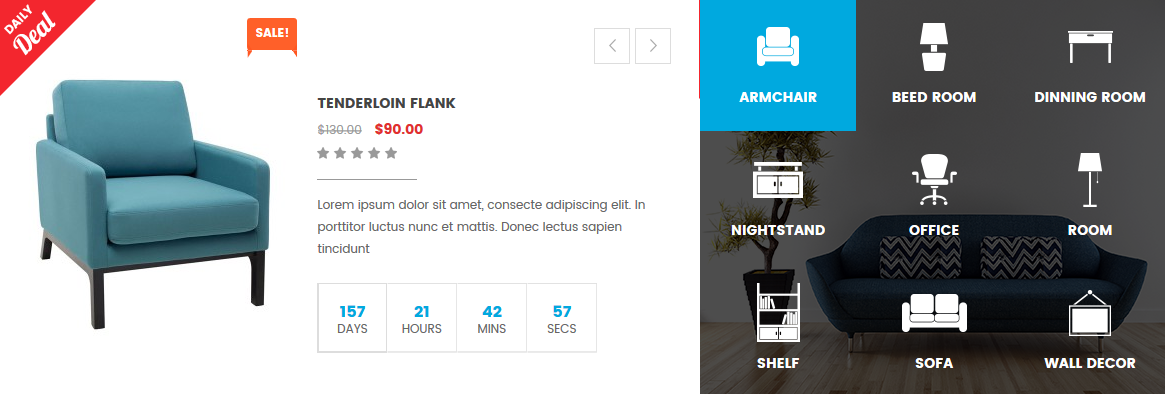Select the Office chair icon
Viewport: 1165px width, 394px height.
(x=934, y=179)
